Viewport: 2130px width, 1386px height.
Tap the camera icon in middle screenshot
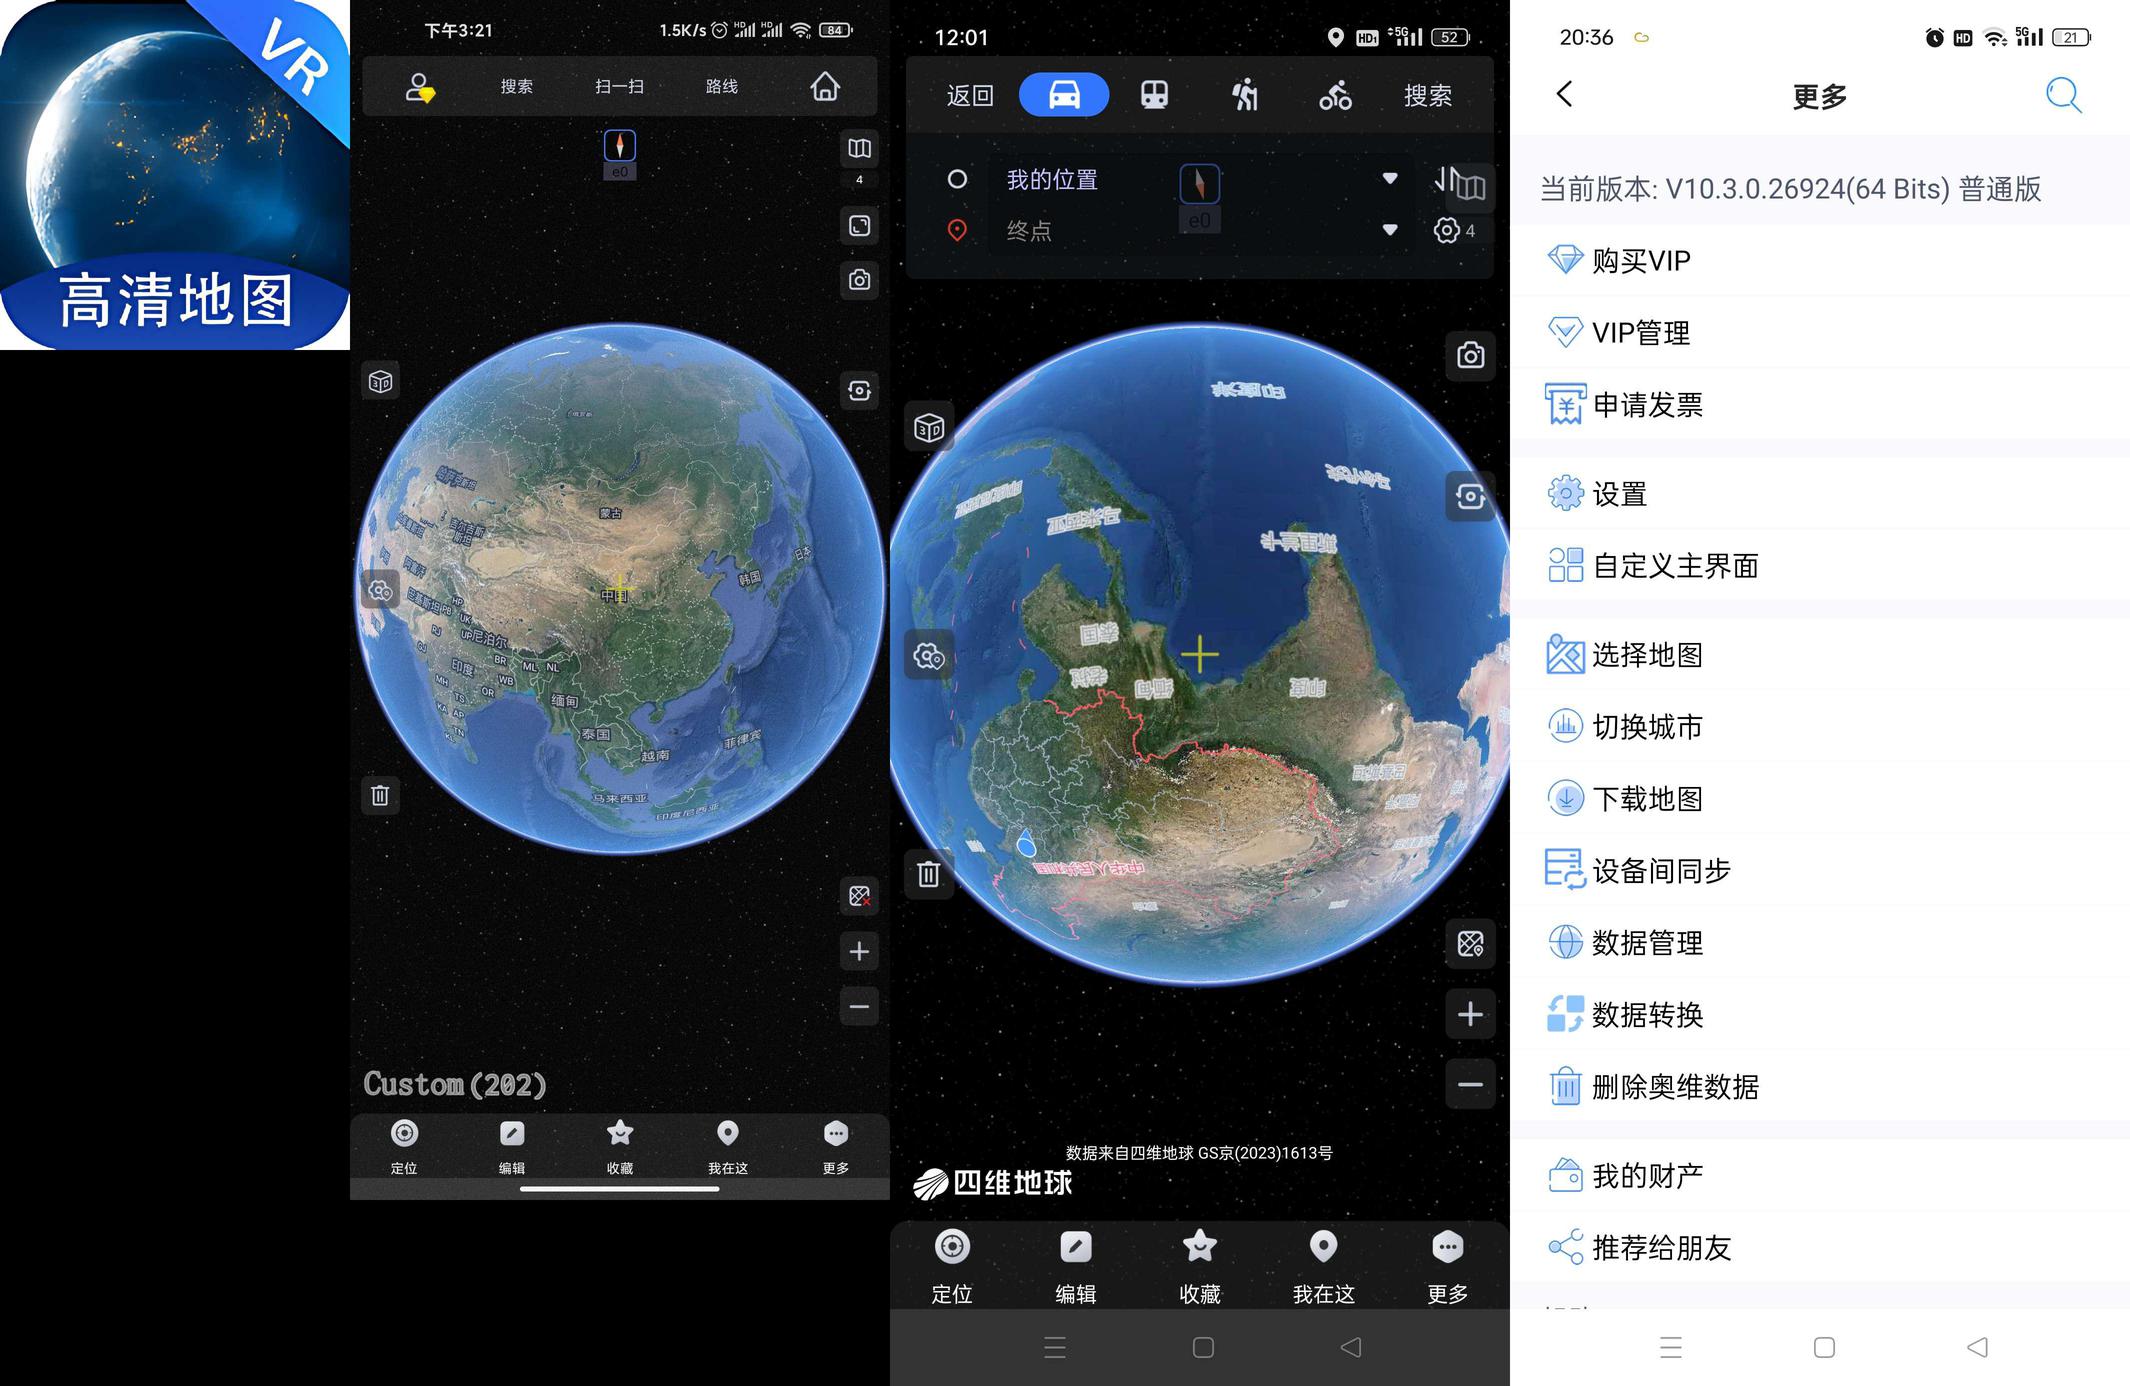[x=1470, y=356]
